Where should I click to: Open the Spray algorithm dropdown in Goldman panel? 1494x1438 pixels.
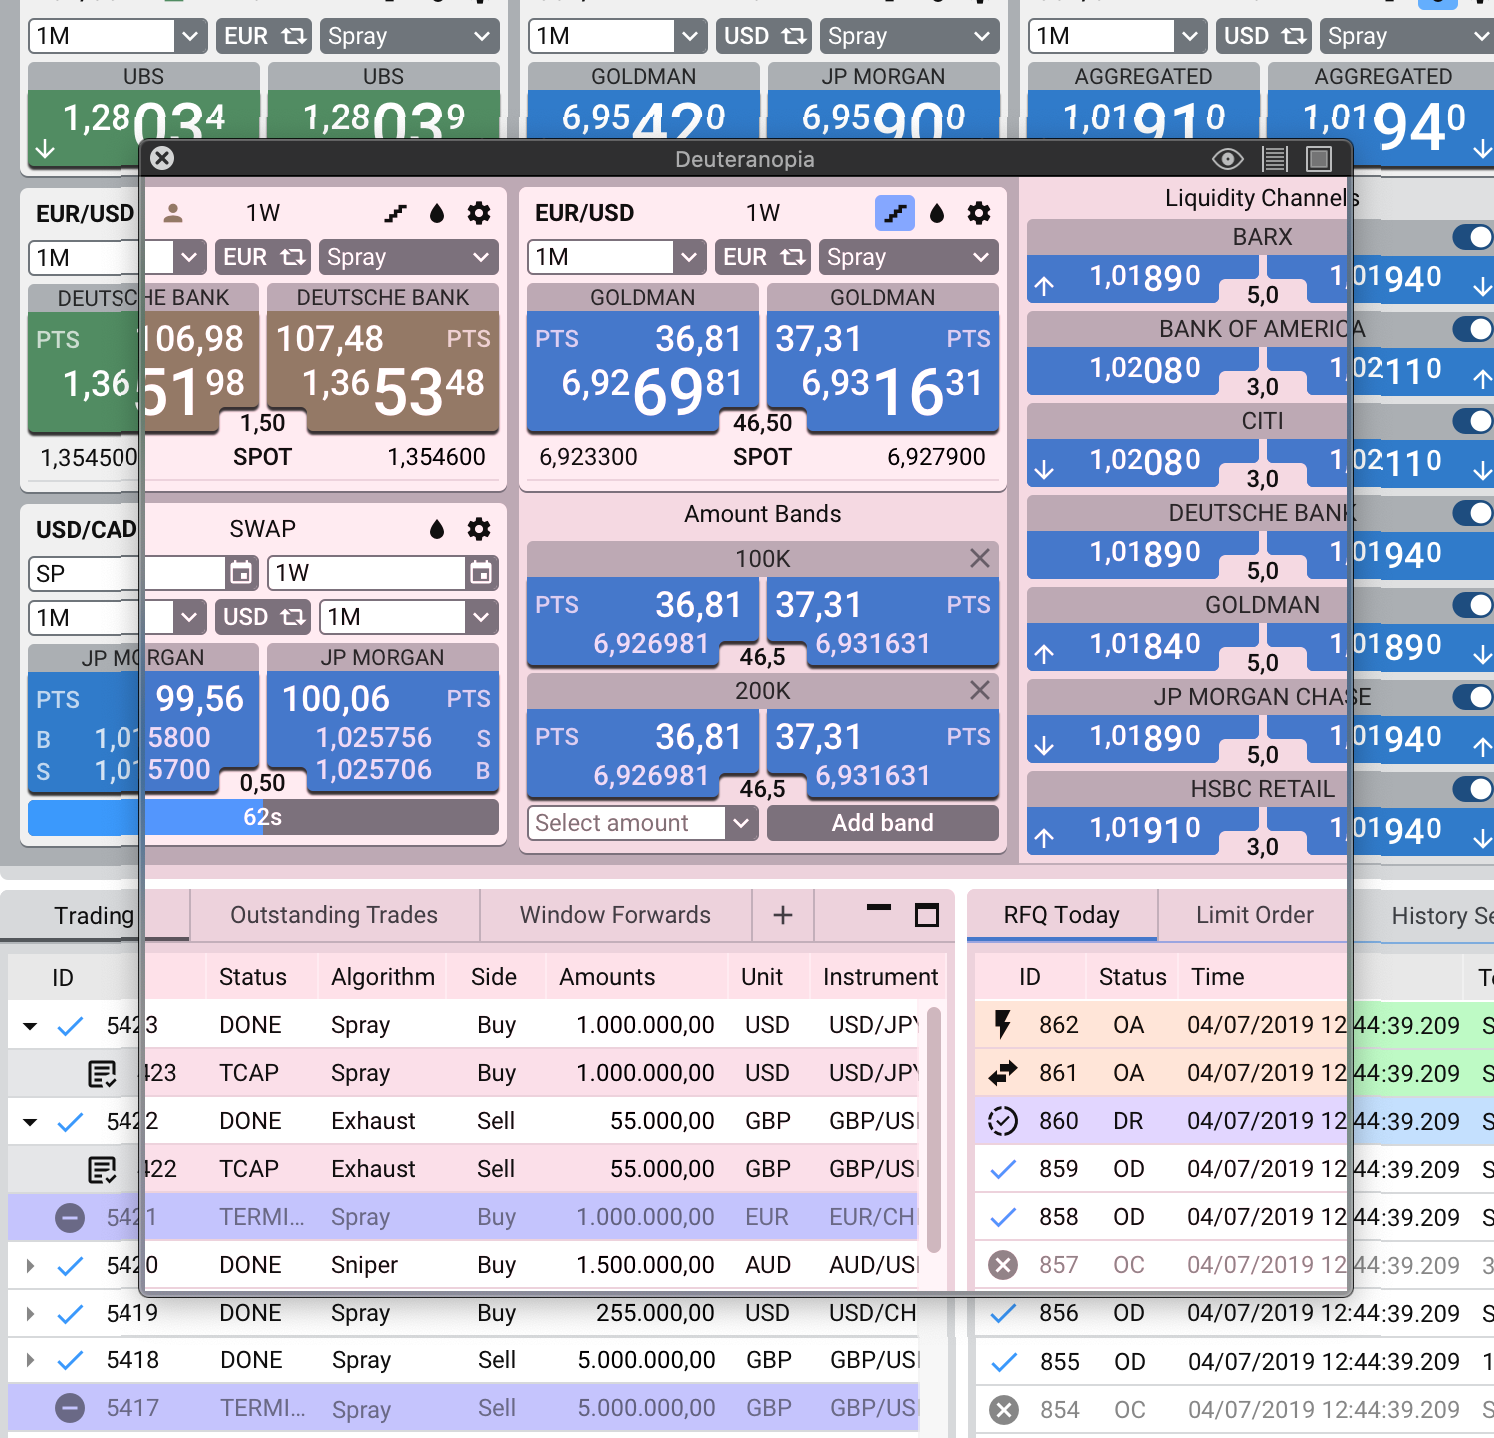coord(908,257)
